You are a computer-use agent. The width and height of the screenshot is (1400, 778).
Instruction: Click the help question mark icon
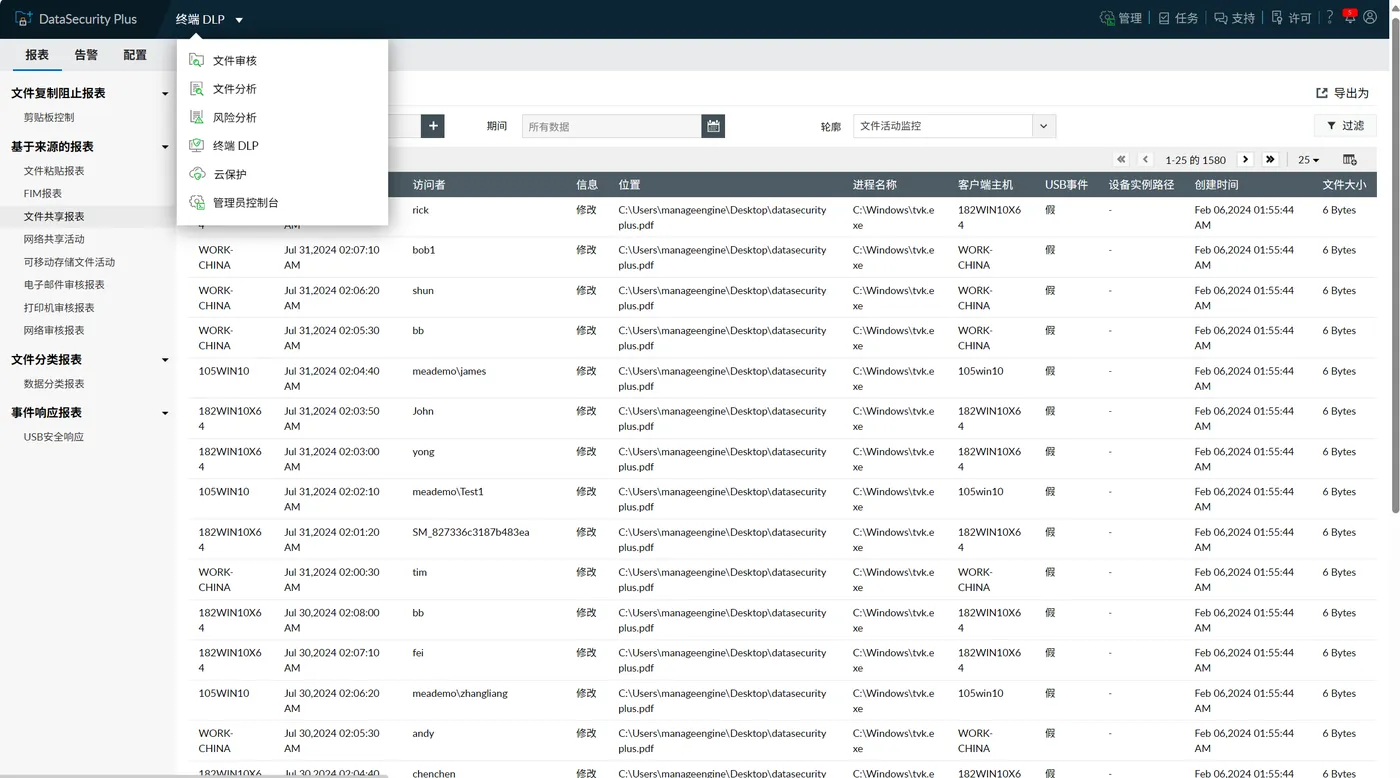[x=1329, y=18]
